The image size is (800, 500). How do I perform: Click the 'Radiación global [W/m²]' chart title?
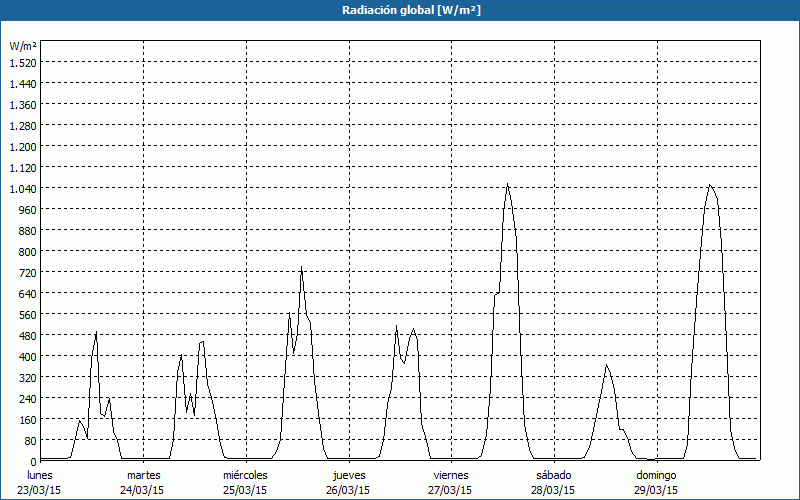pyautogui.click(x=399, y=10)
